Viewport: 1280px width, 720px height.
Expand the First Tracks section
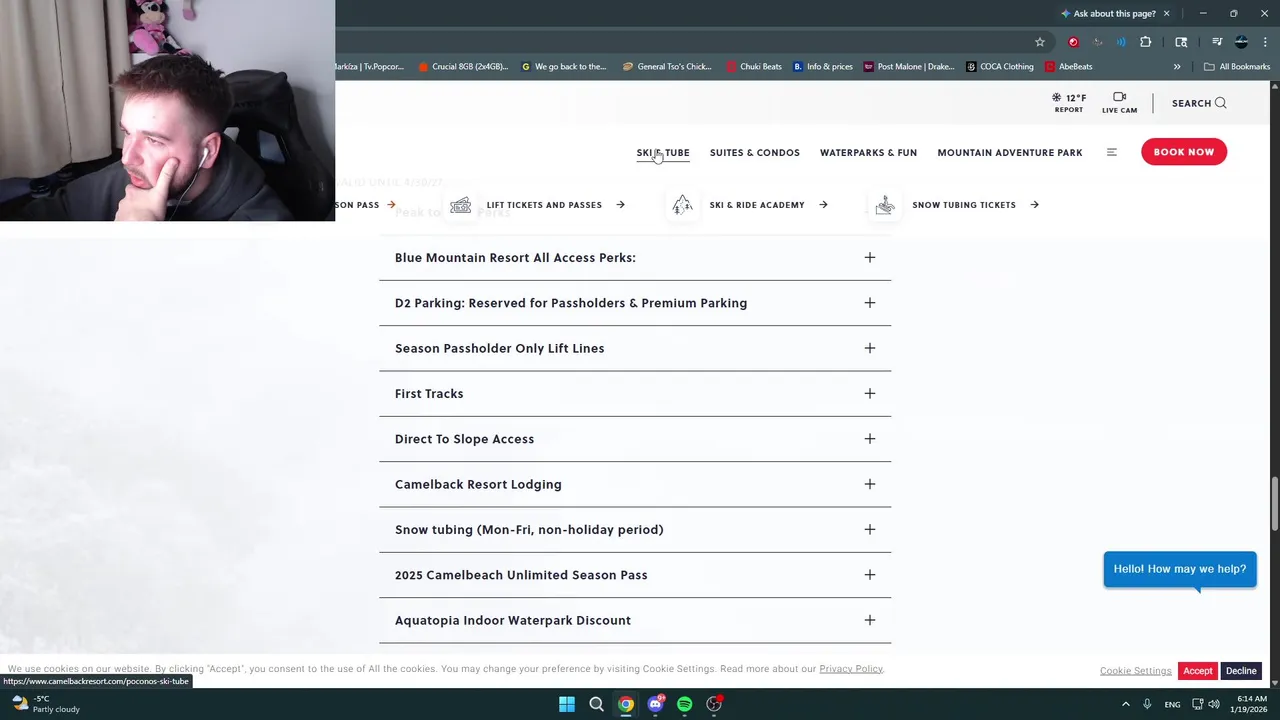(x=635, y=394)
